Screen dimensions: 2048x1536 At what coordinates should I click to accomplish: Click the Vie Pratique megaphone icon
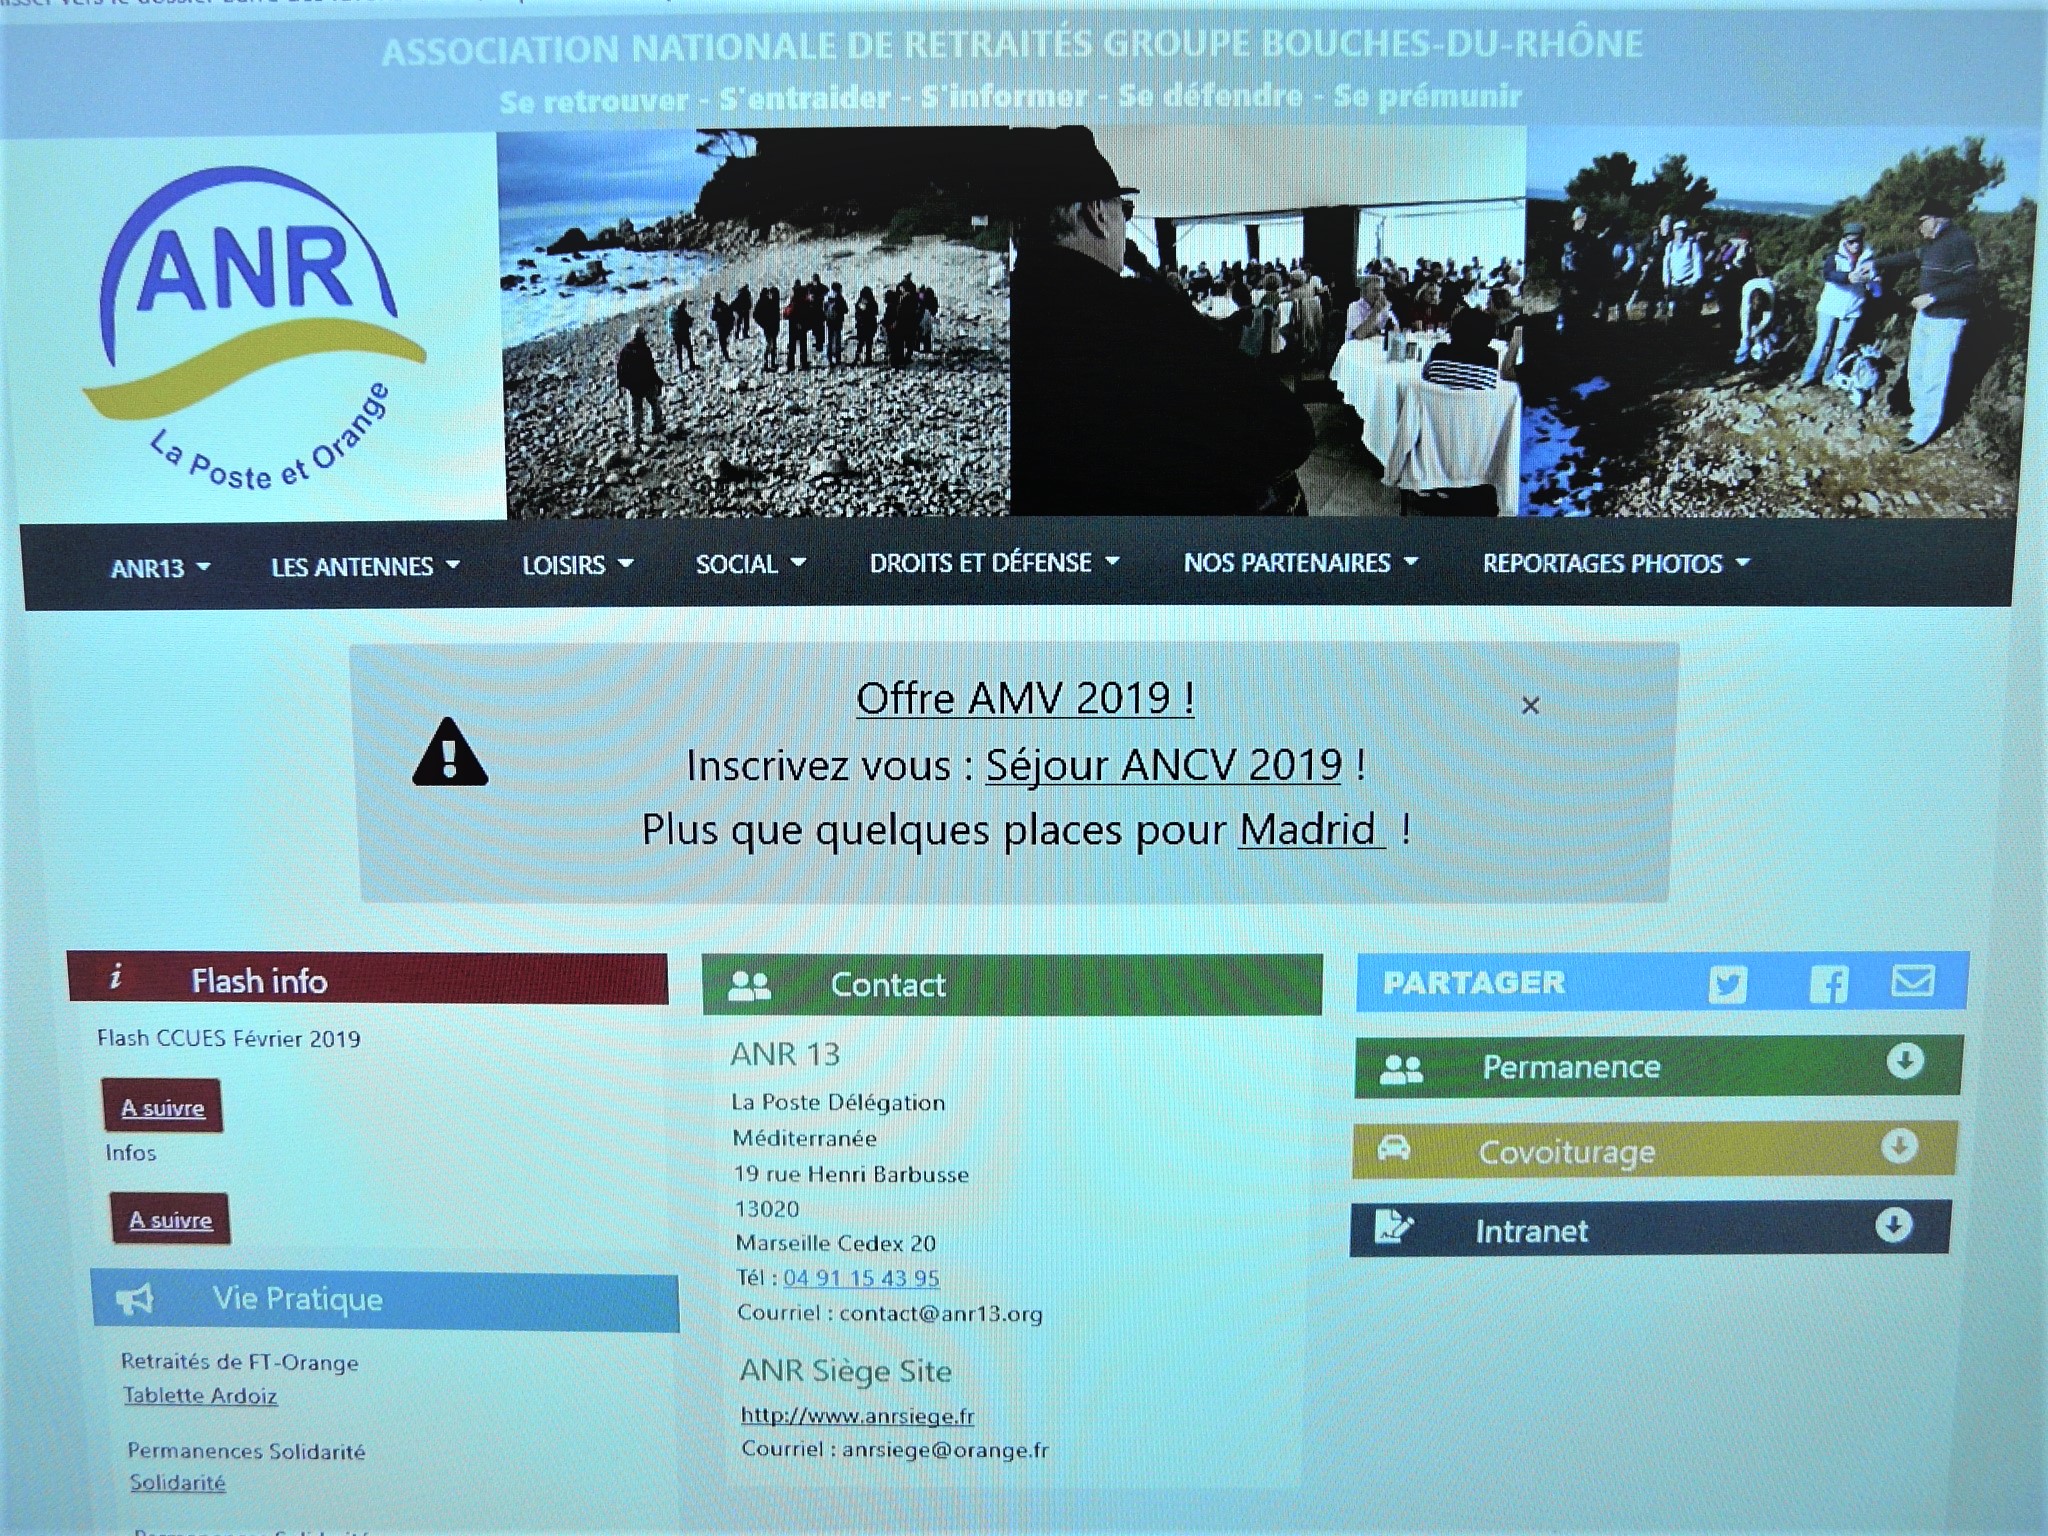(135, 1299)
